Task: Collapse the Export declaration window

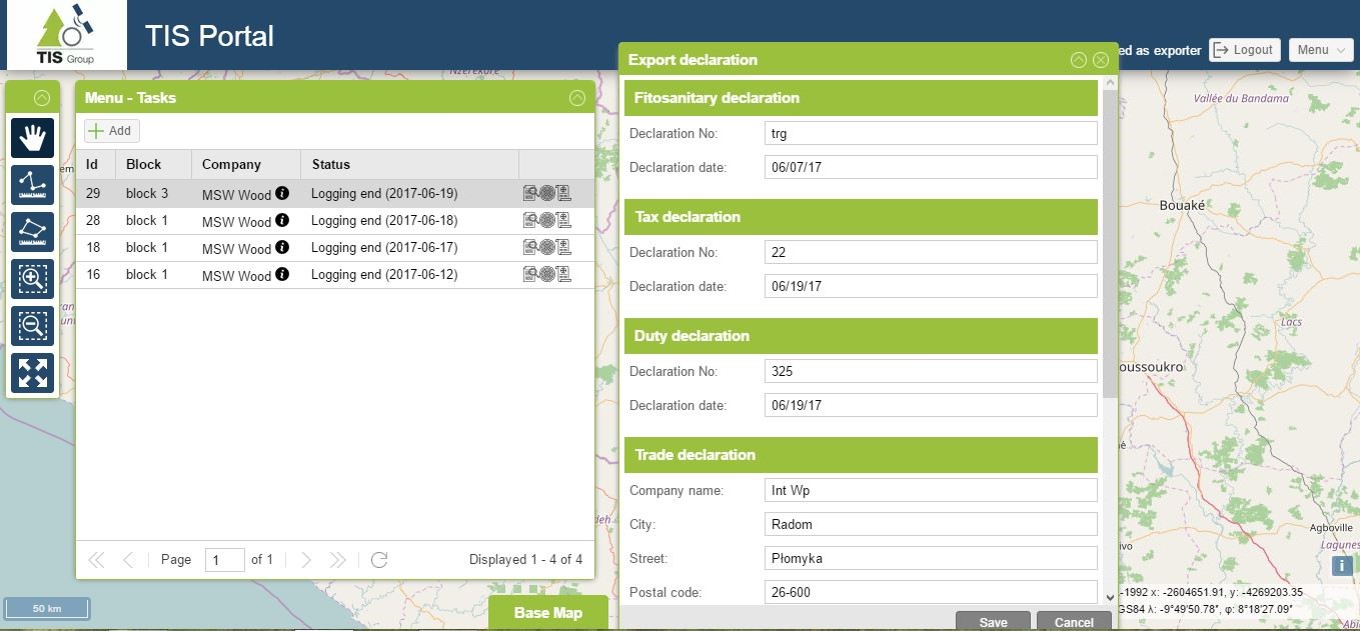Action: pyautogui.click(x=1078, y=60)
